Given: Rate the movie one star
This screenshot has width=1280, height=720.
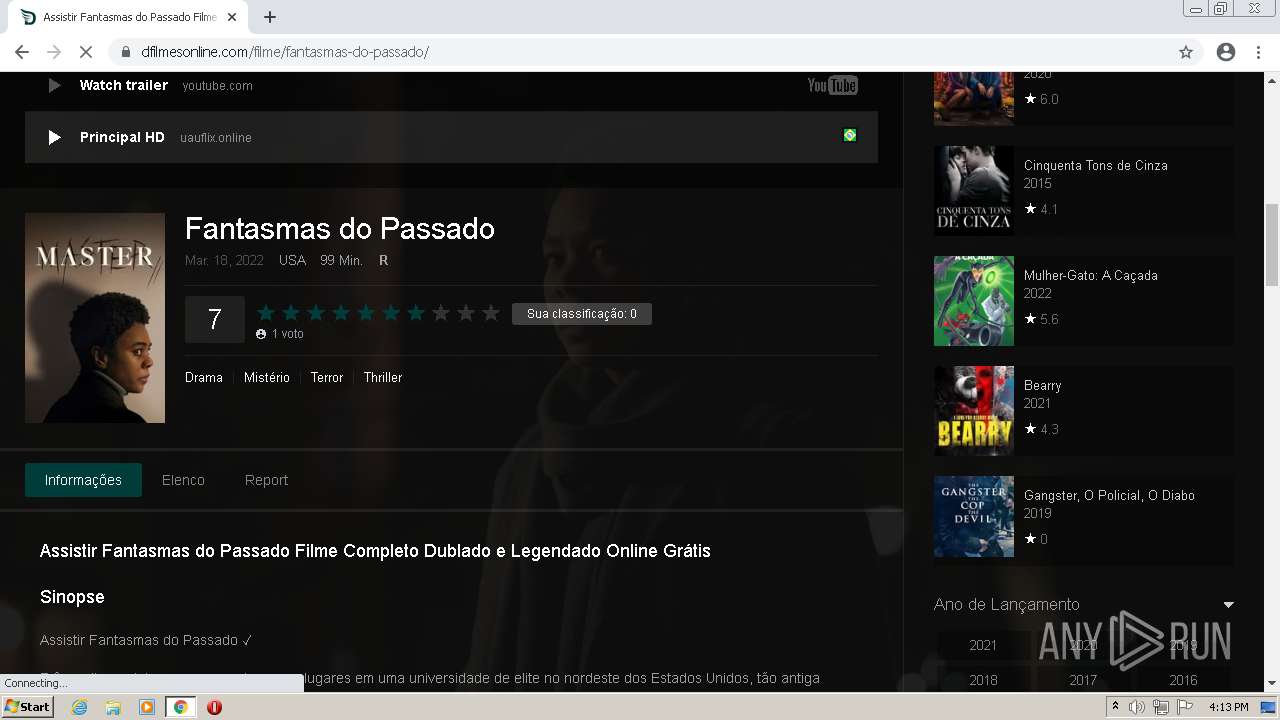Looking at the screenshot, I should 266,313.
